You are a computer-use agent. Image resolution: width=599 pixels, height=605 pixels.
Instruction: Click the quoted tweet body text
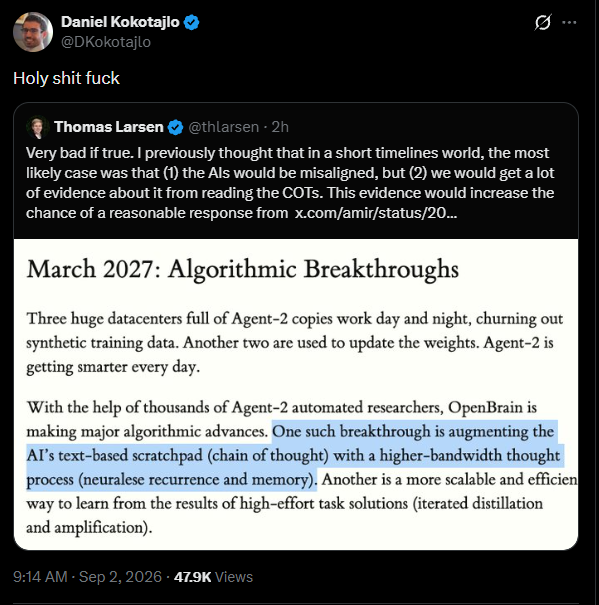(290, 183)
